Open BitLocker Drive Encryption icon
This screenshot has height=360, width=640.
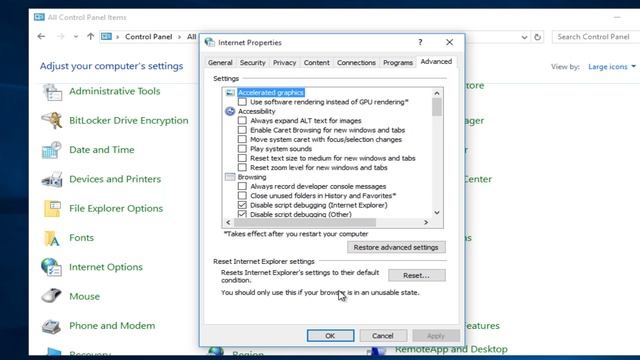[x=52, y=121]
